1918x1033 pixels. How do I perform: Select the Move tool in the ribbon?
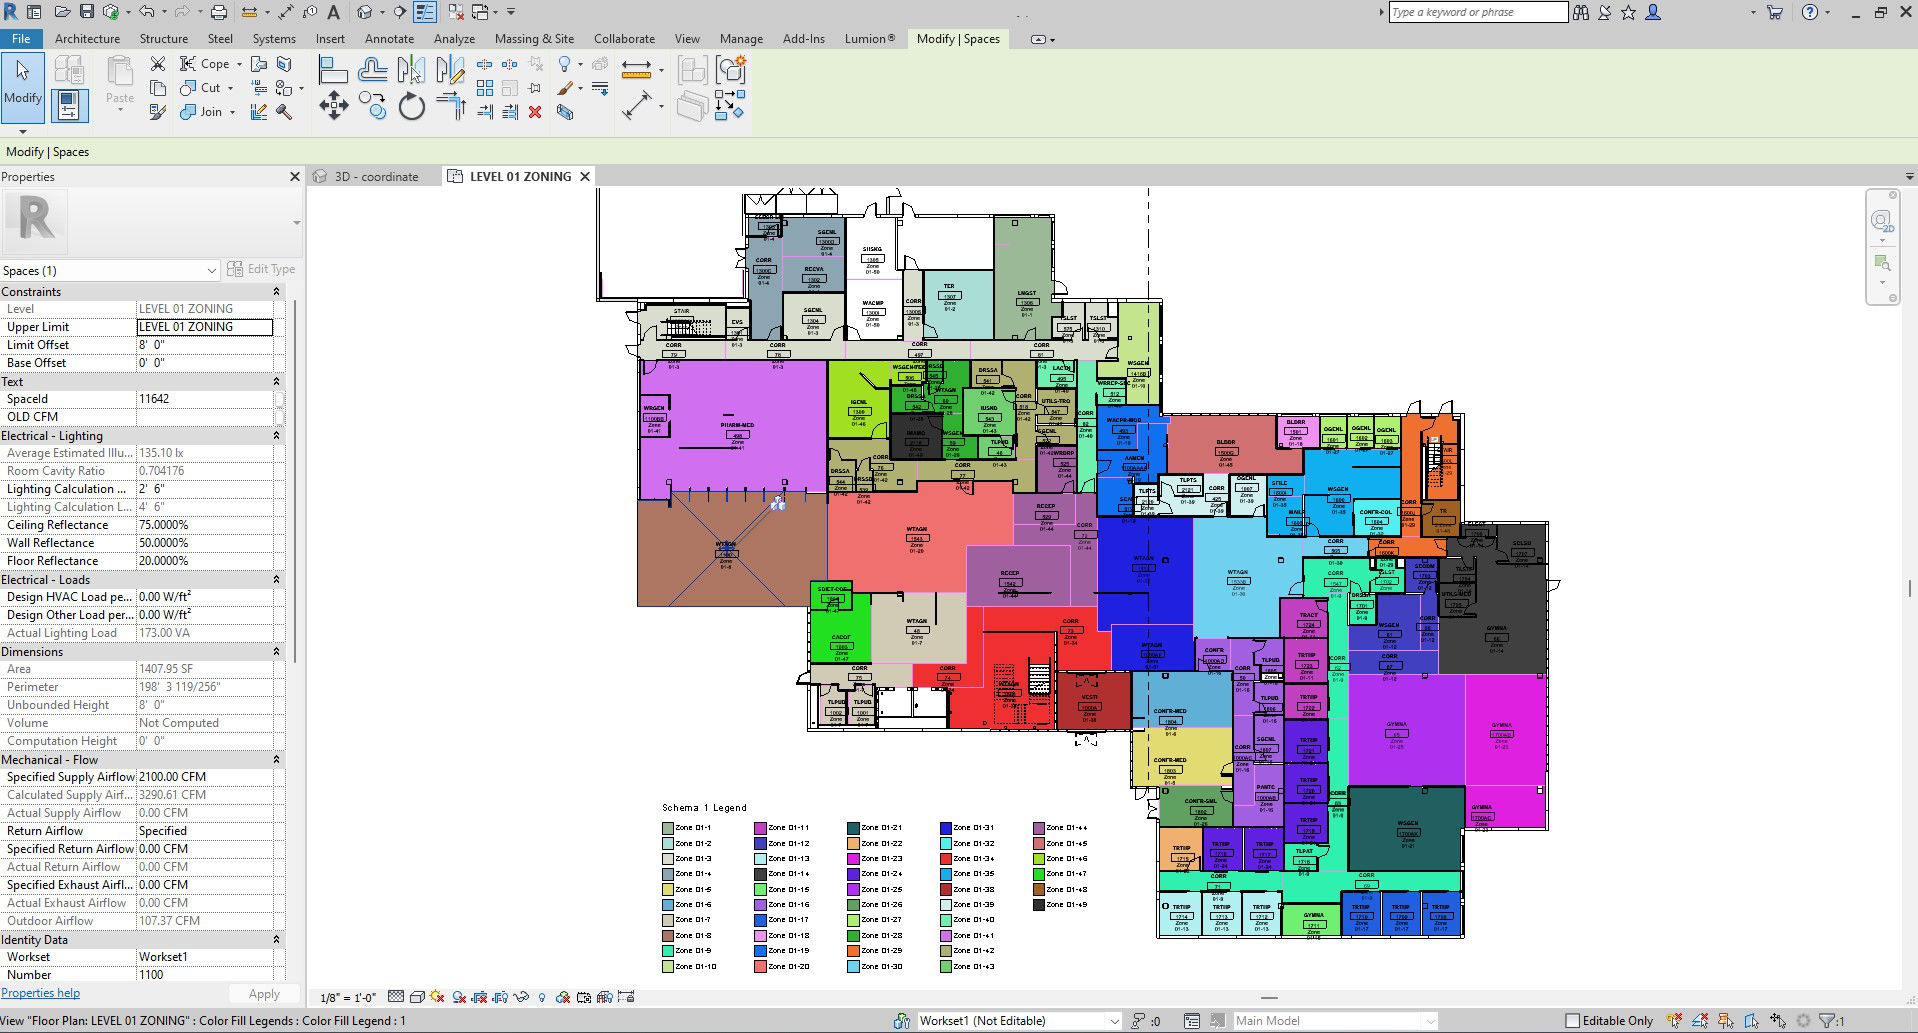pos(333,105)
